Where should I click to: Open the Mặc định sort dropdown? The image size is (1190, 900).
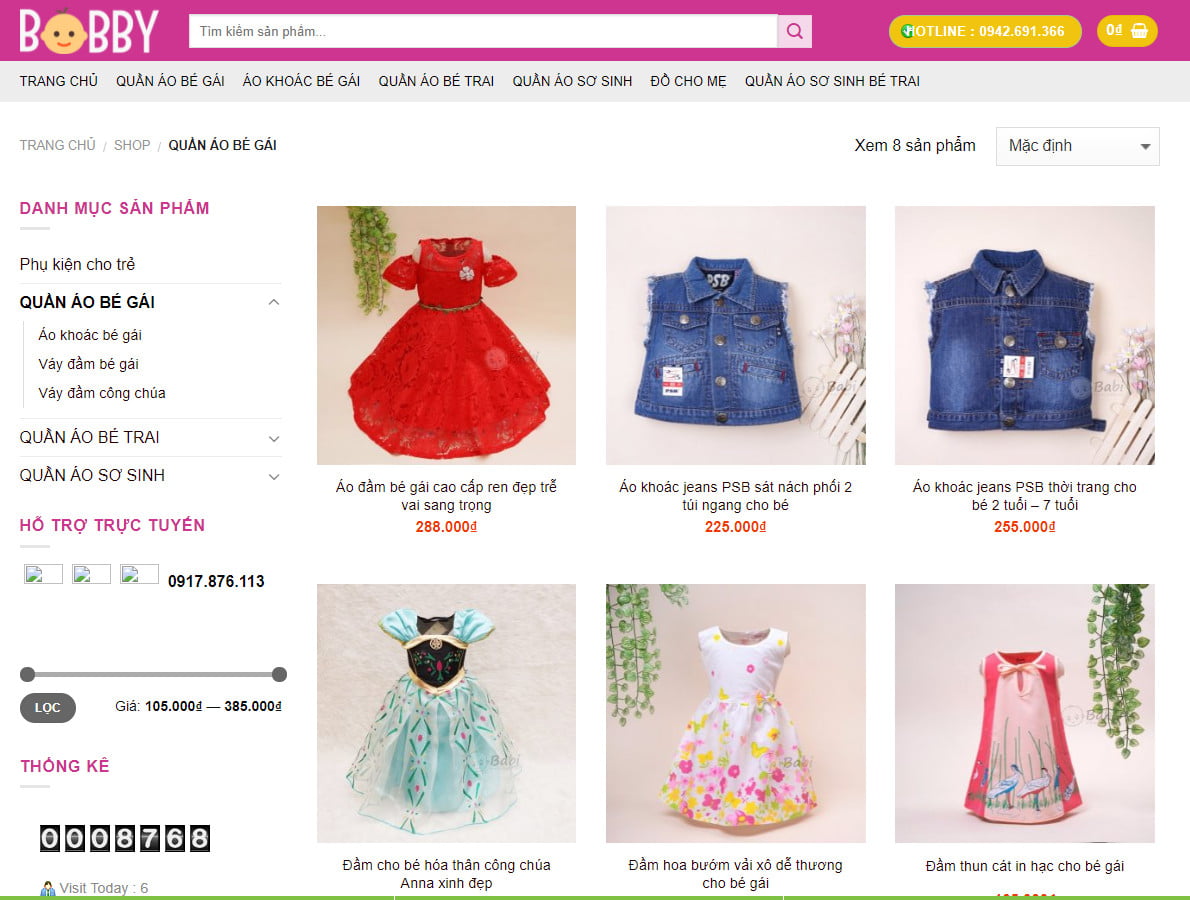click(1077, 146)
